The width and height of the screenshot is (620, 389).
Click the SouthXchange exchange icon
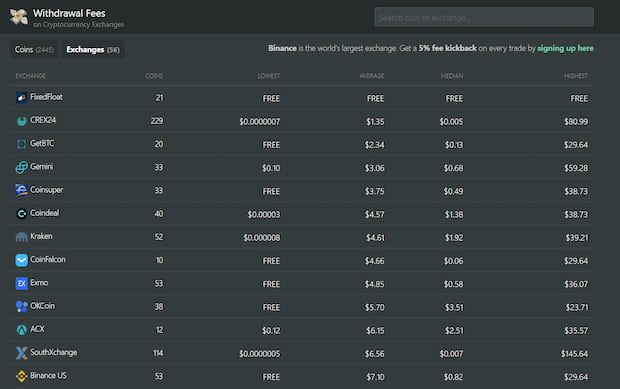[21, 353]
